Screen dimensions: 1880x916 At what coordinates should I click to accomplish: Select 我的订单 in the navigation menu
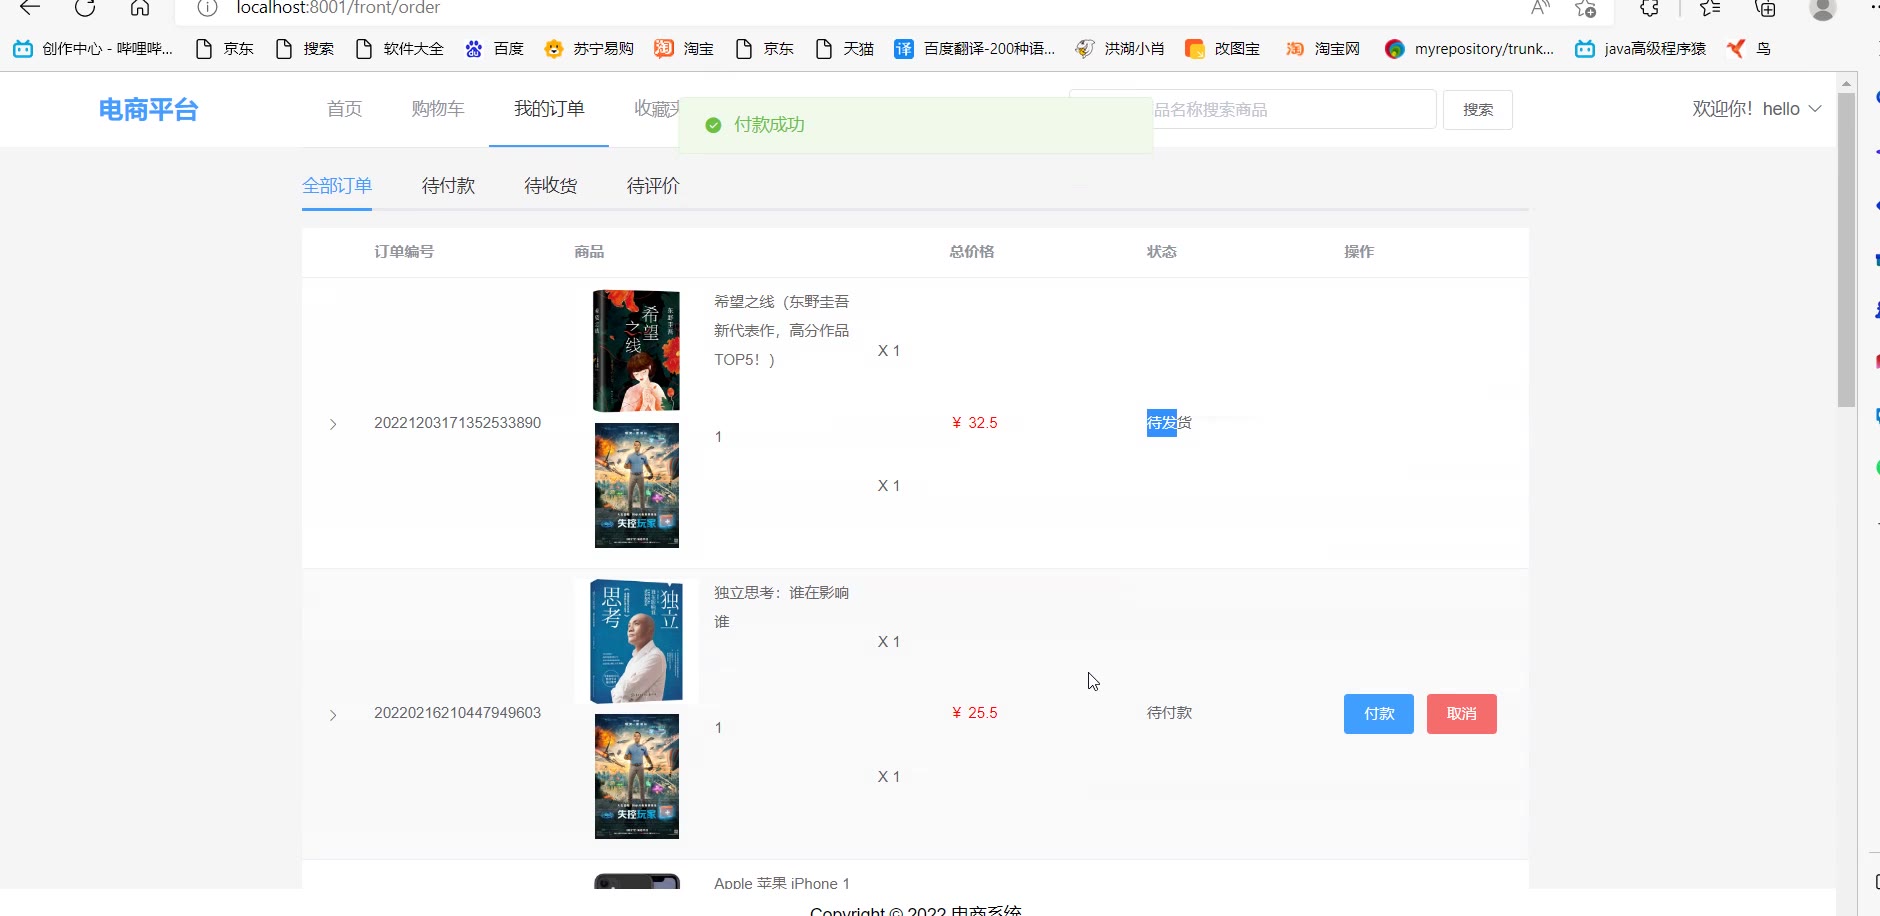tap(549, 109)
